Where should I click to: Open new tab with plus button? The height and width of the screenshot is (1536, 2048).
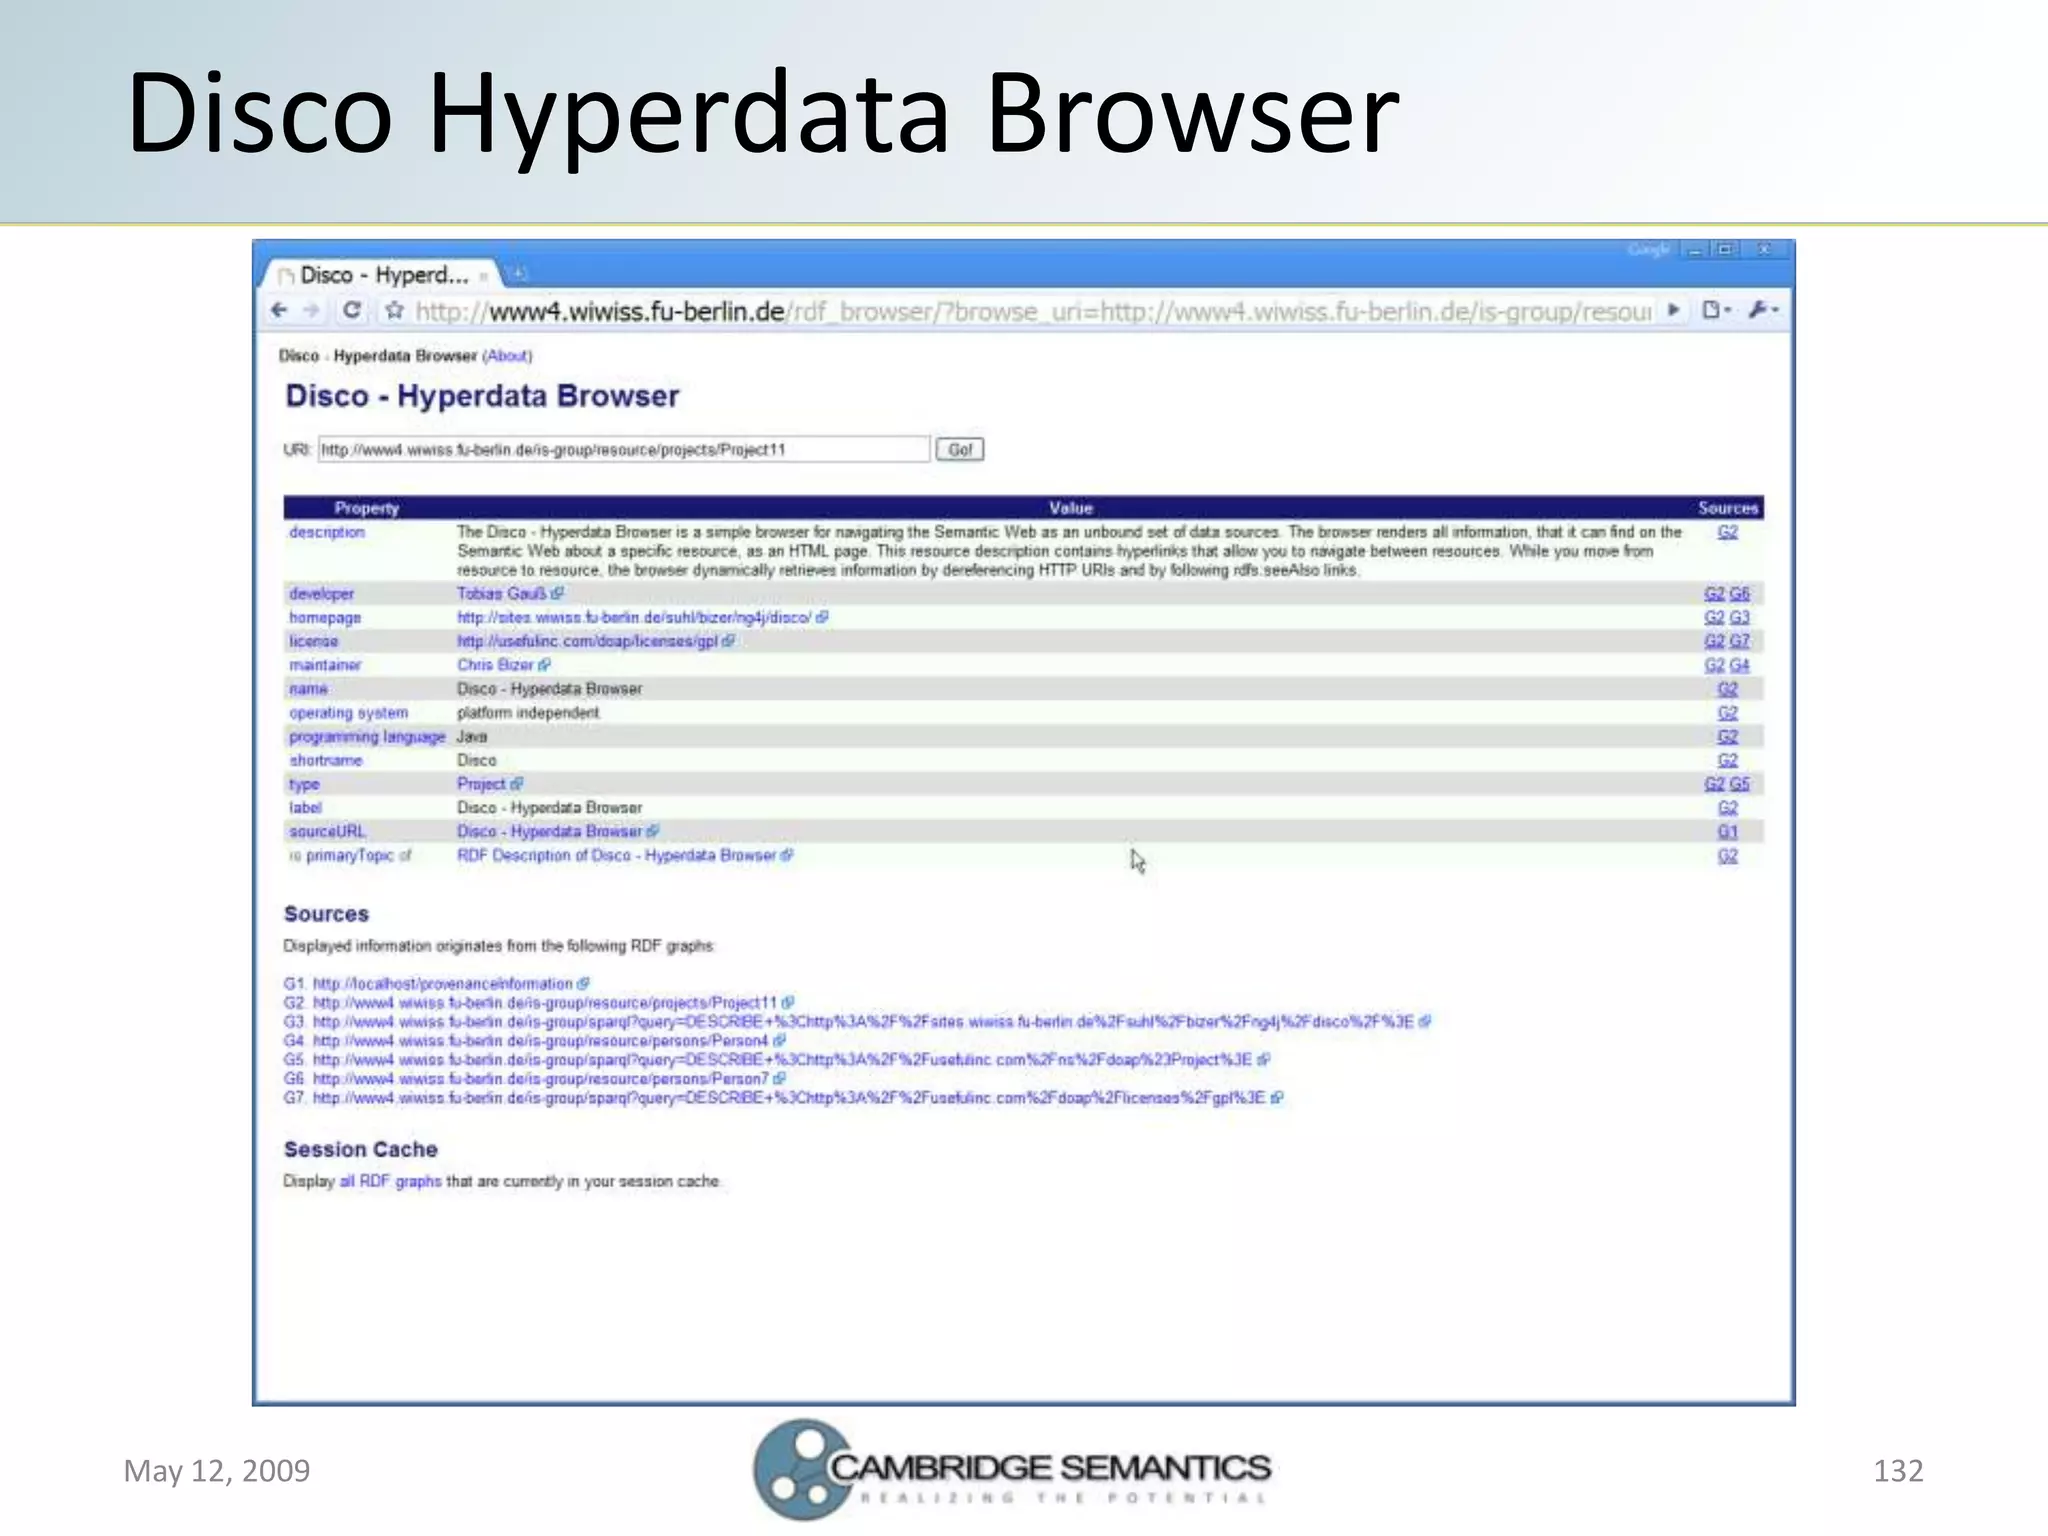(x=519, y=274)
